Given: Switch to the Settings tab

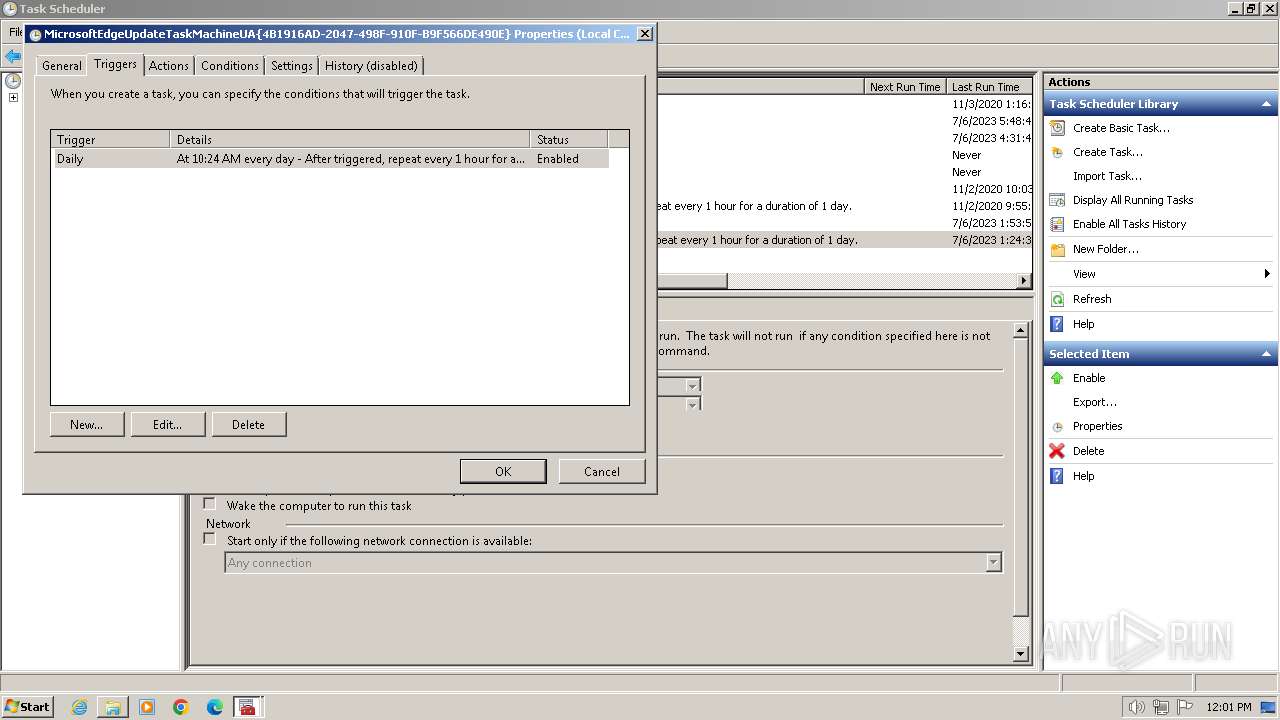Looking at the screenshot, I should [x=292, y=65].
